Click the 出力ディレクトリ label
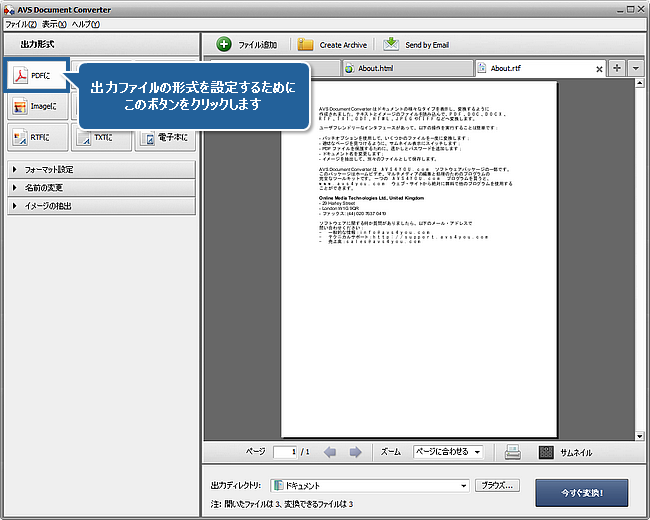The height and width of the screenshot is (520, 650). click(x=236, y=486)
